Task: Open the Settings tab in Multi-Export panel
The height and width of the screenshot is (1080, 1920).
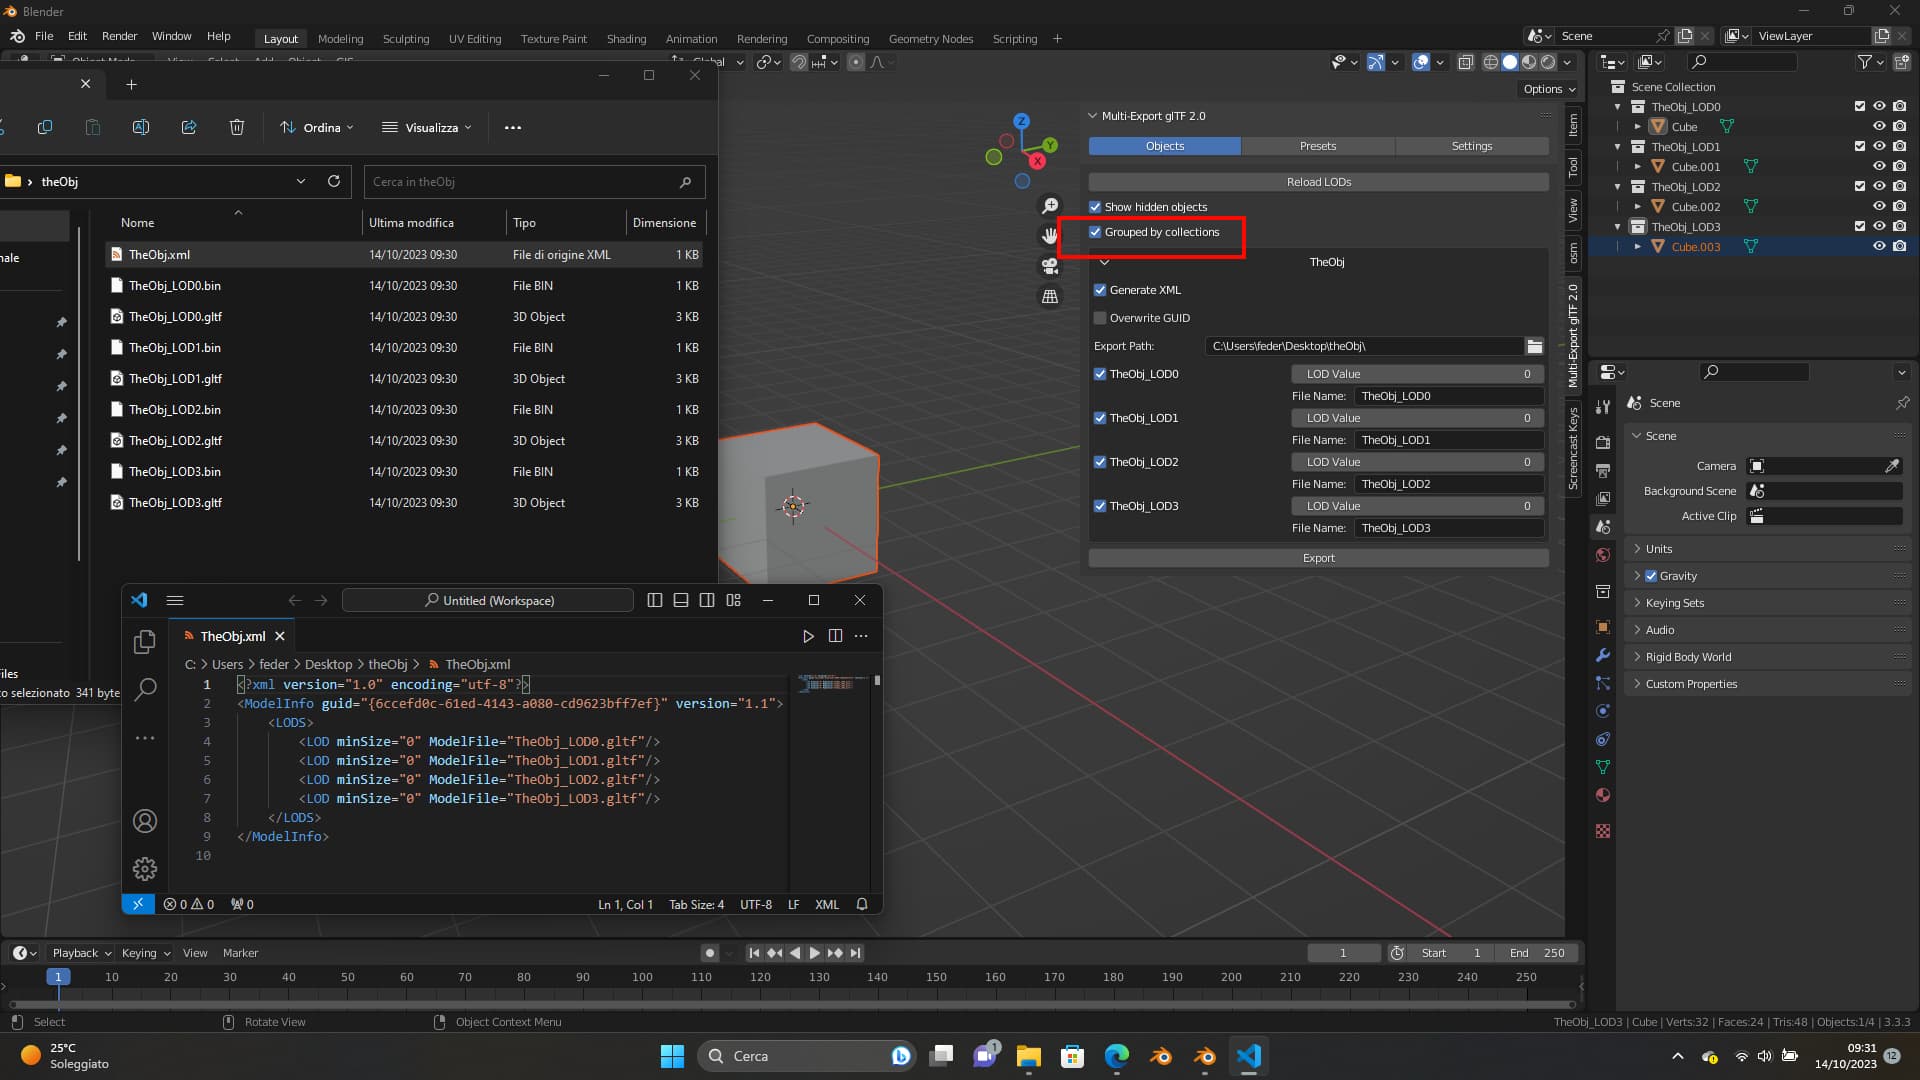Action: 1472,146
